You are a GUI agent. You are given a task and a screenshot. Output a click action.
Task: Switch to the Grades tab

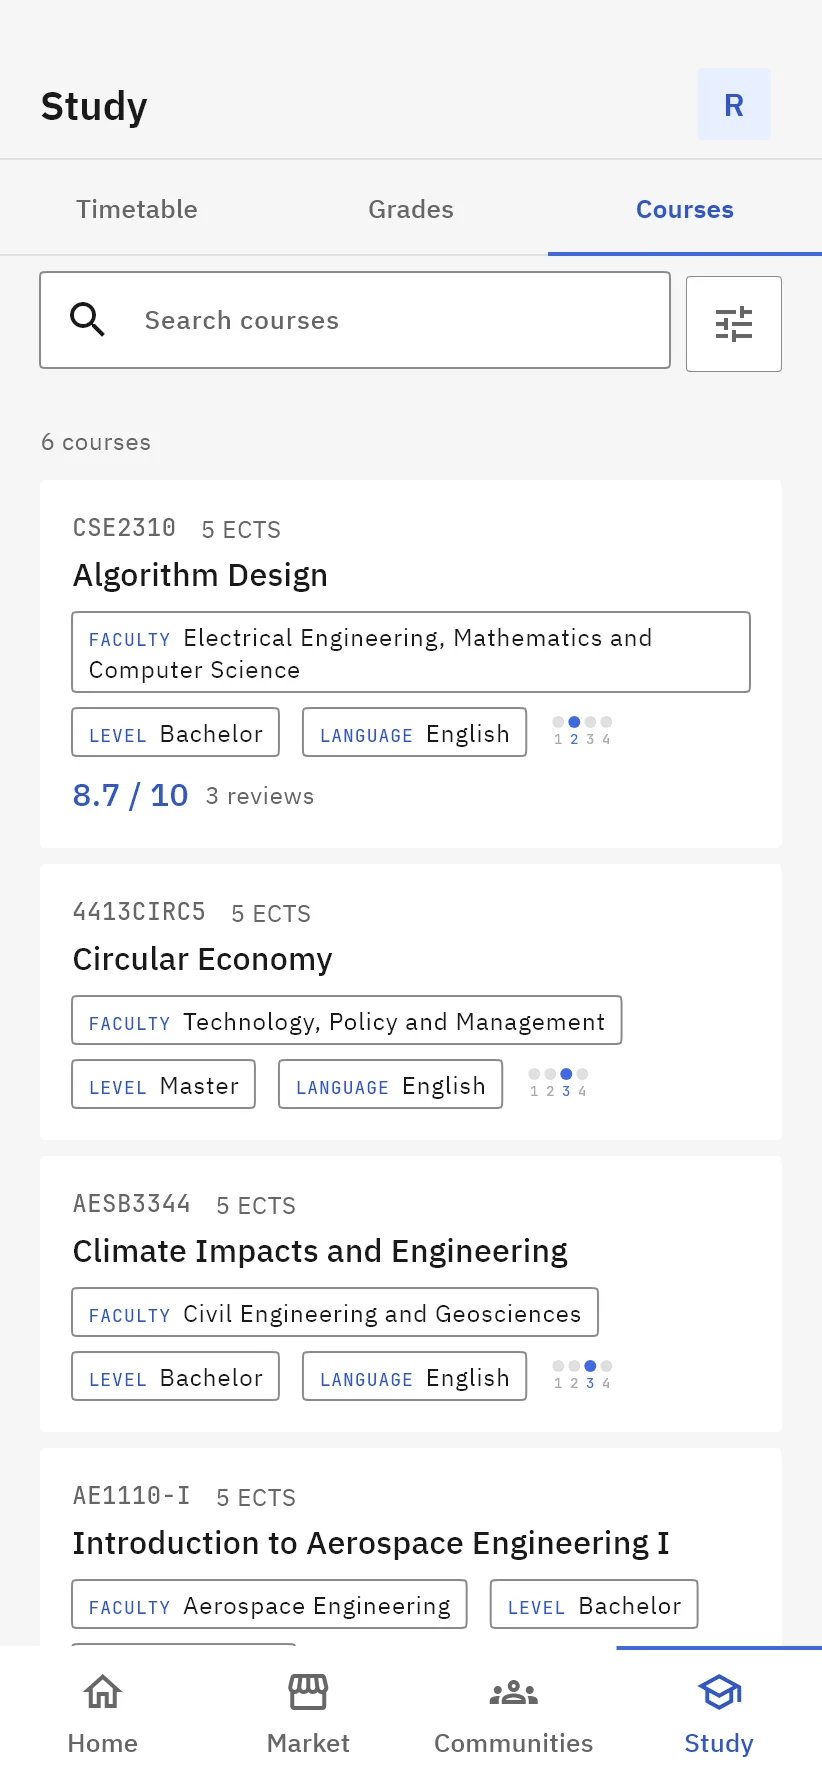coord(411,209)
